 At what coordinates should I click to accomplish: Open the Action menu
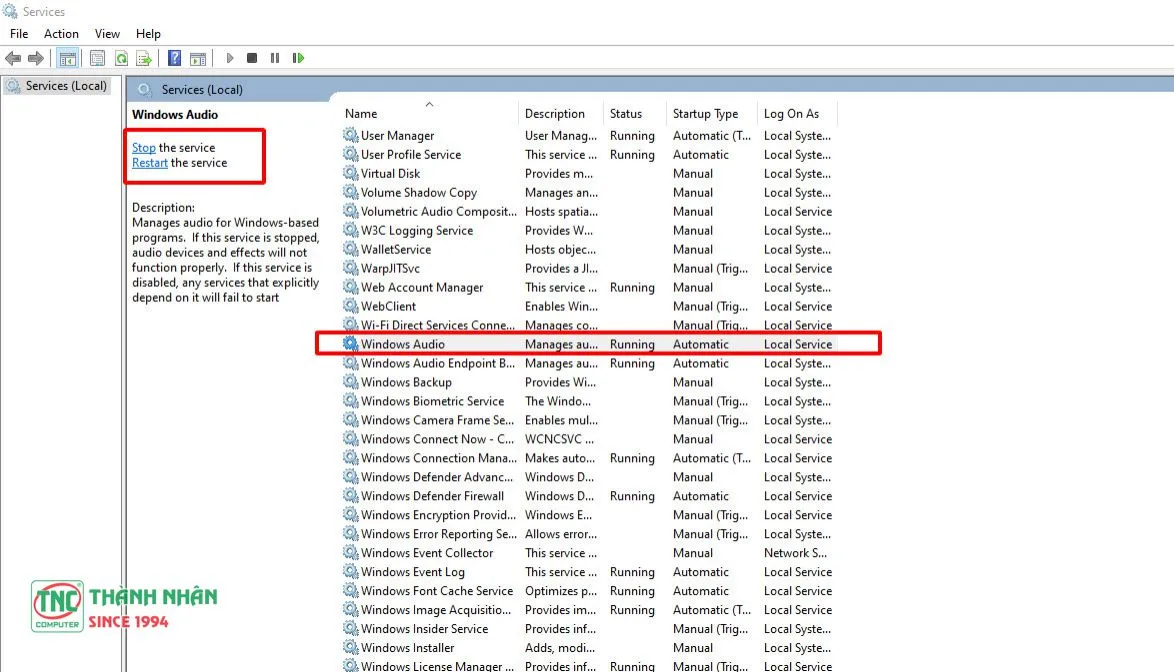[61, 33]
